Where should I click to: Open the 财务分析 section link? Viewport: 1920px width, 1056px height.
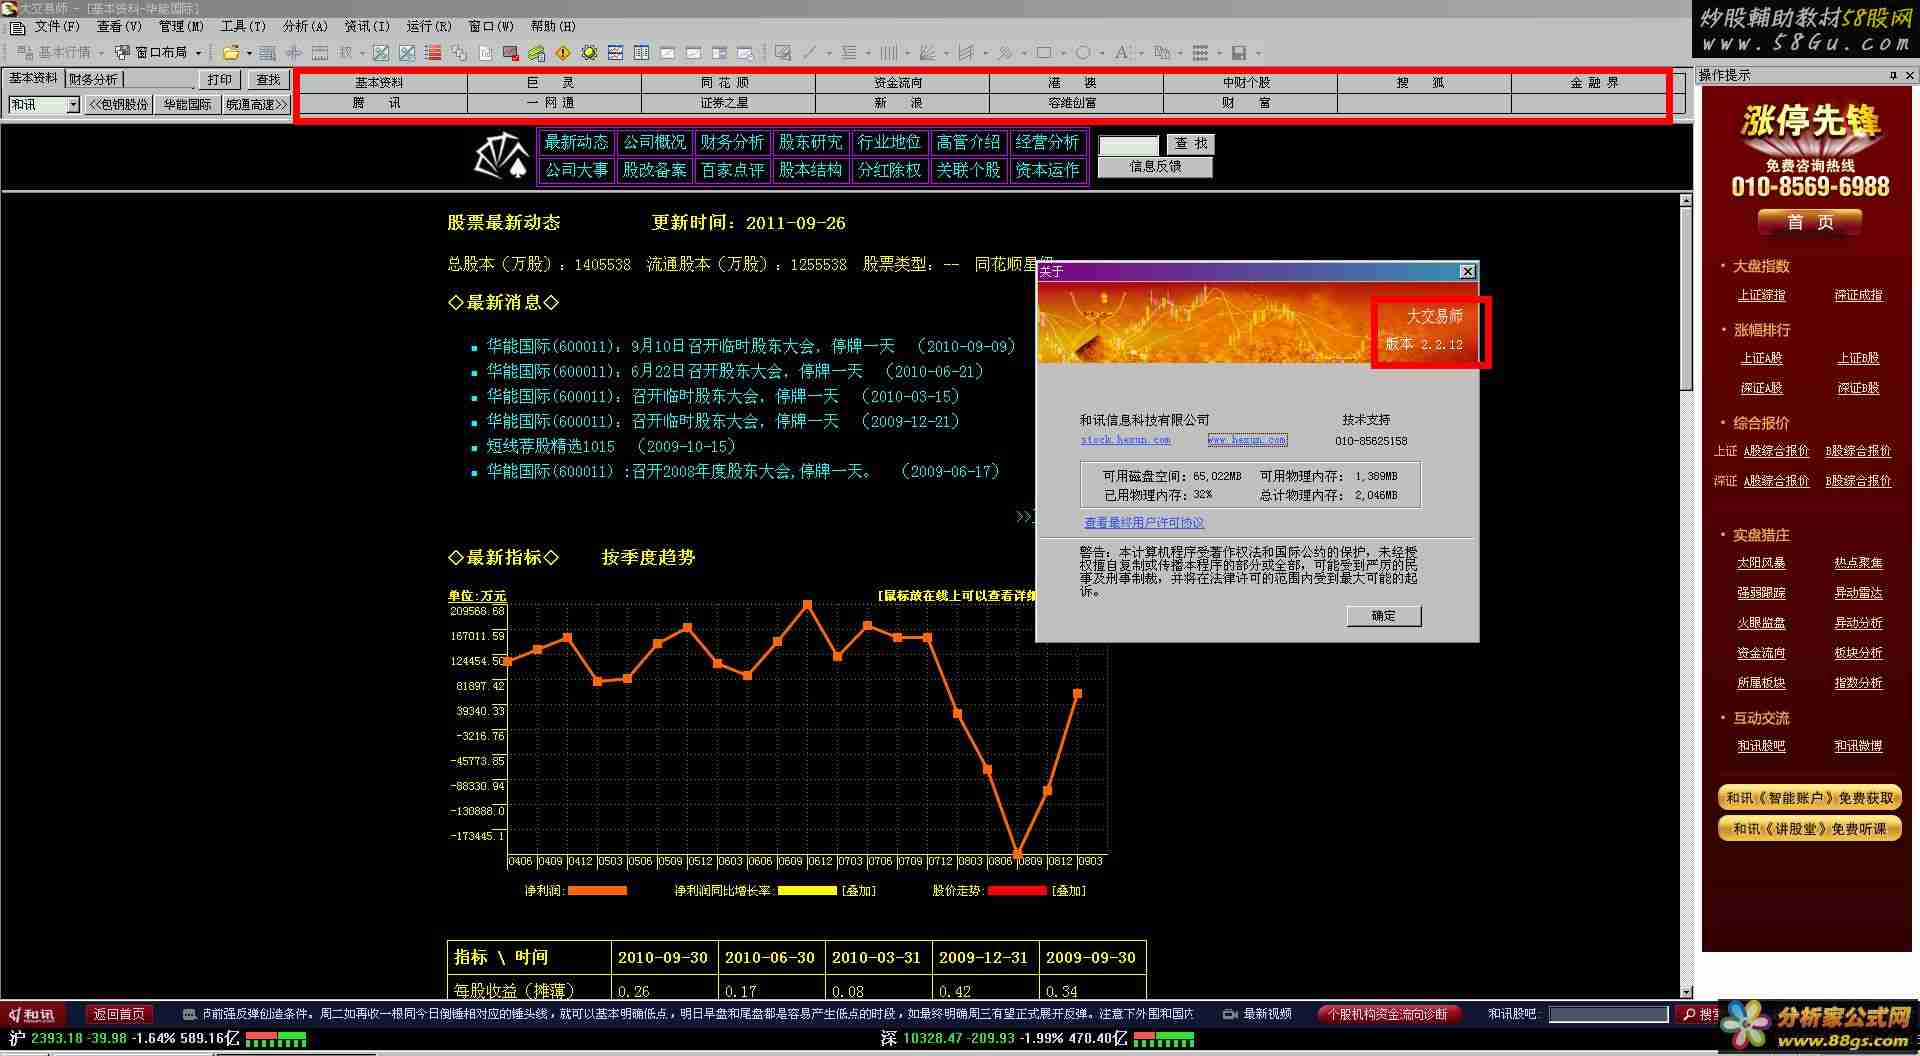click(732, 142)
